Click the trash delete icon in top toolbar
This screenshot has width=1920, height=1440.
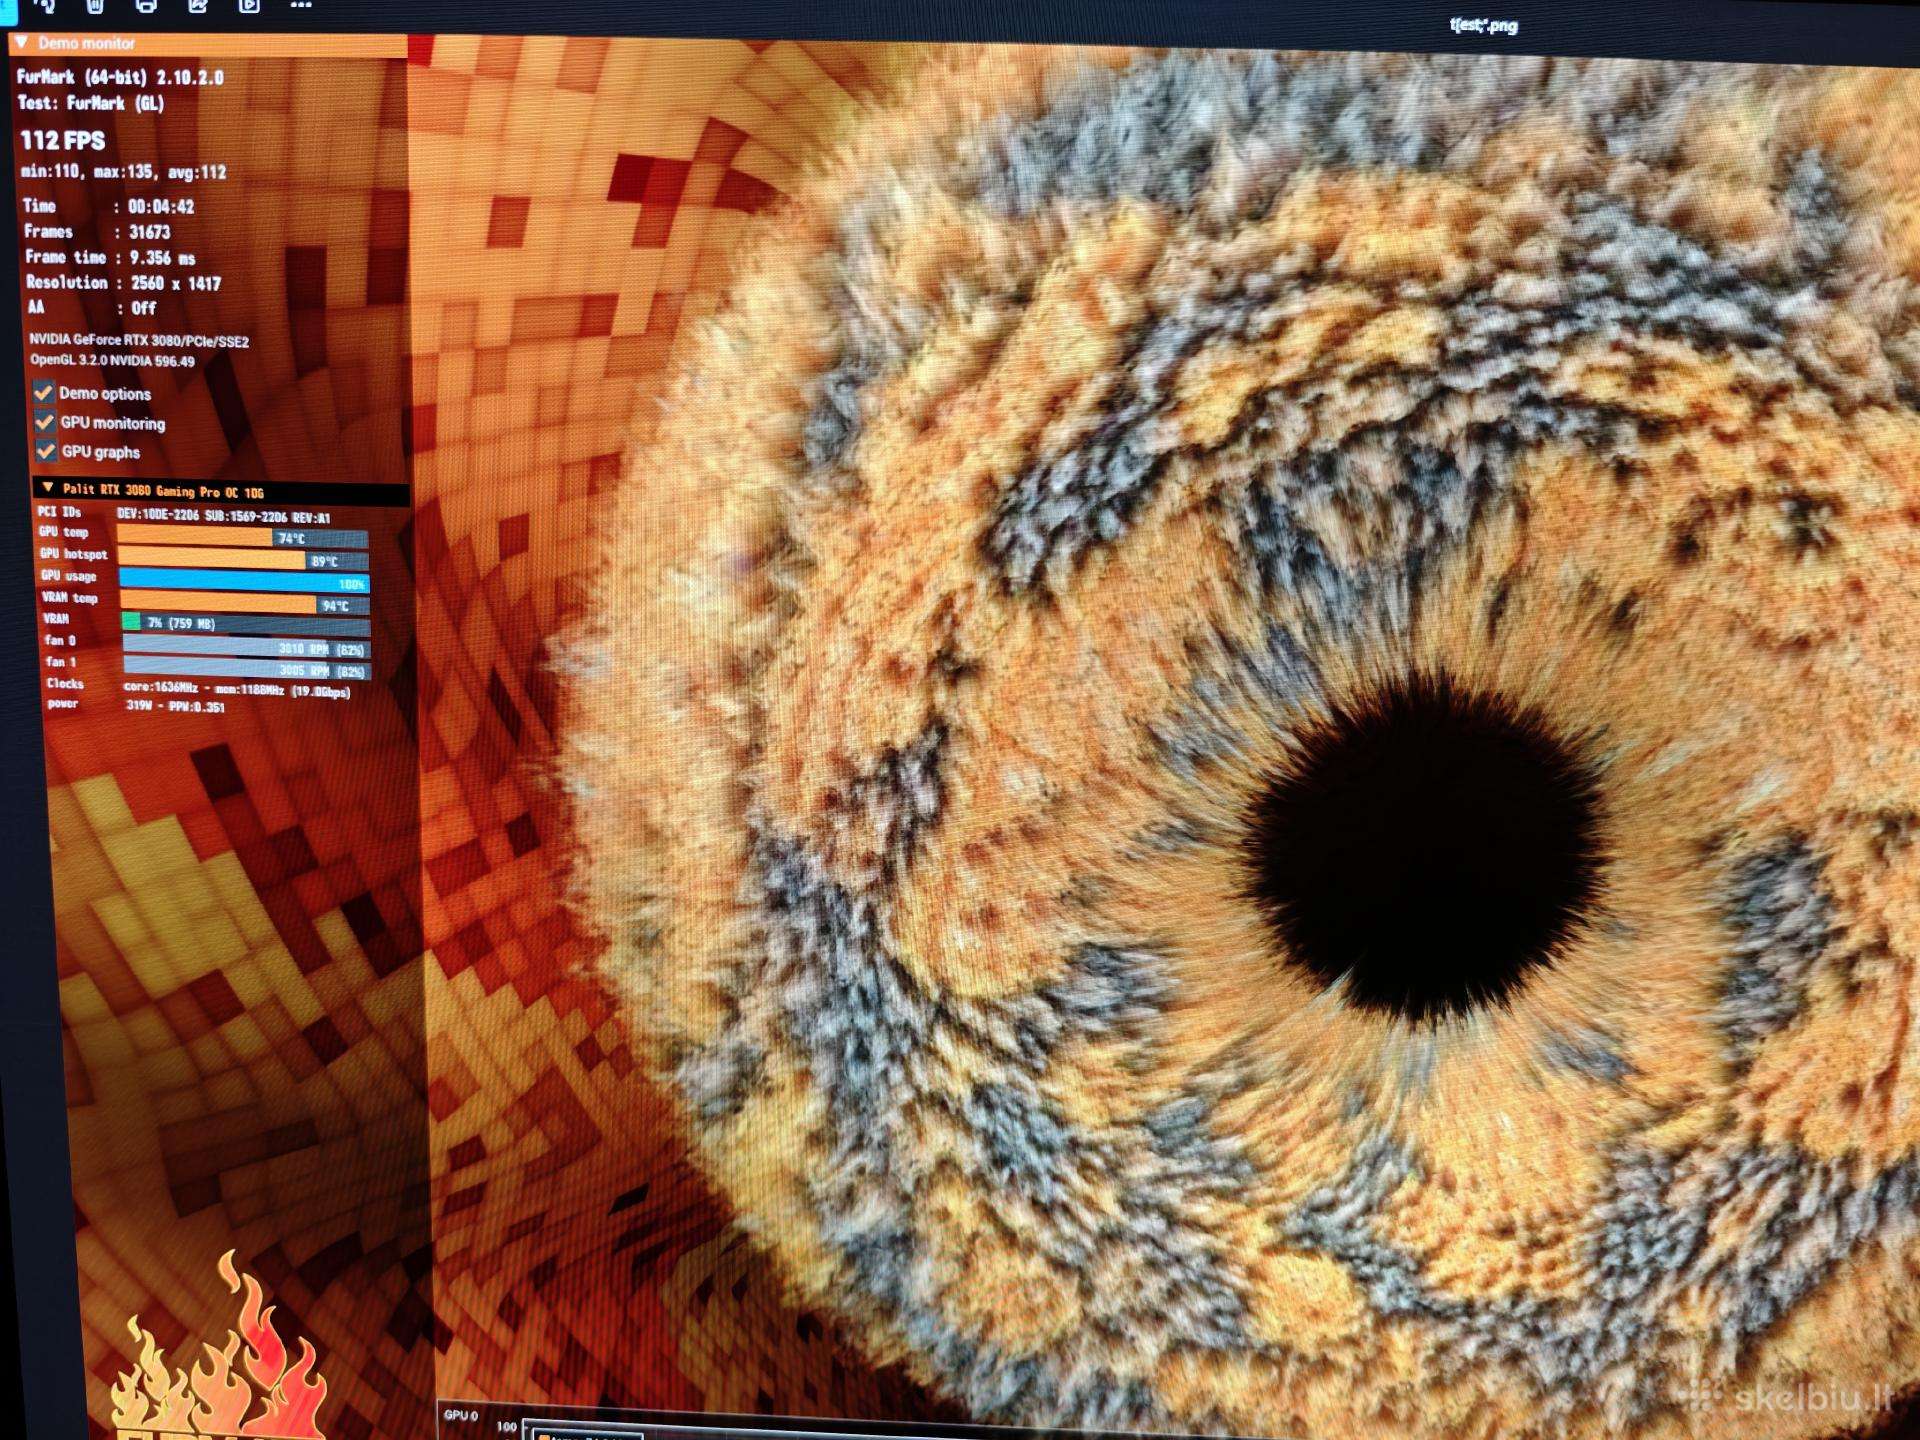click(95, 5)
